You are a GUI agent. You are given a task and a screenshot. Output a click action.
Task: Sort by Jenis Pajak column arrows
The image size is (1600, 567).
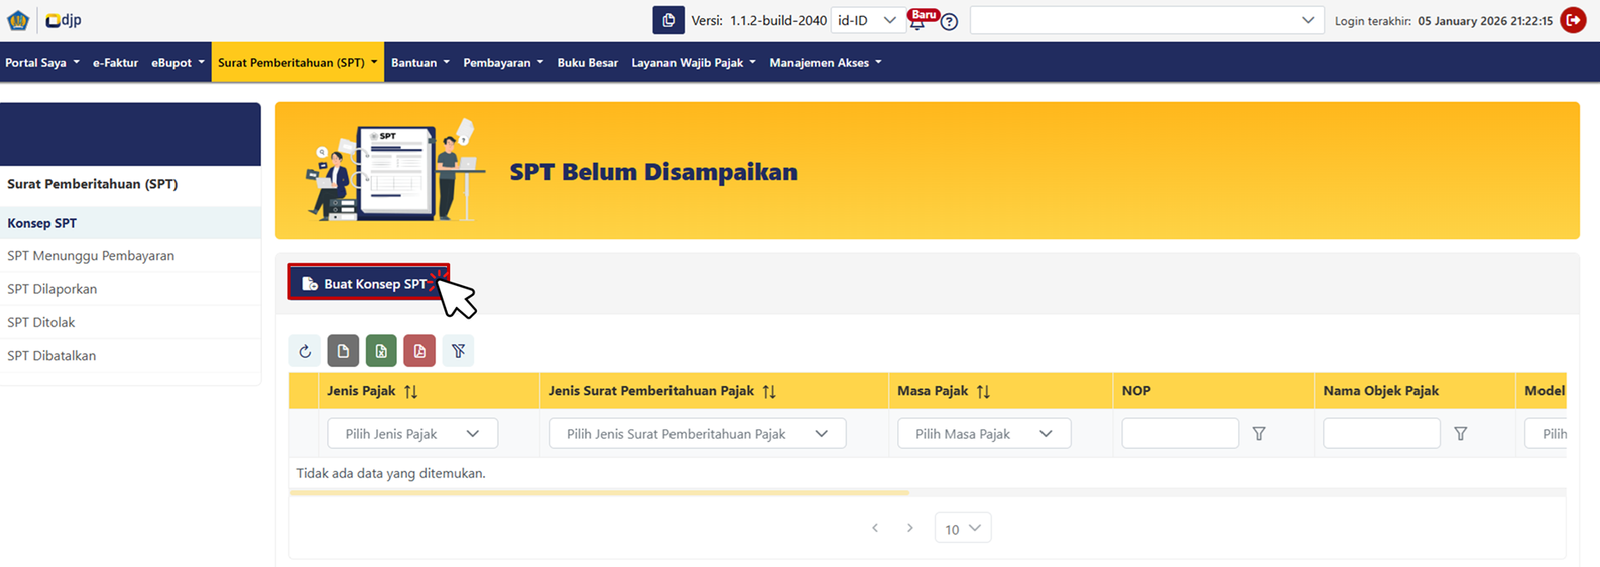[410, 392]
